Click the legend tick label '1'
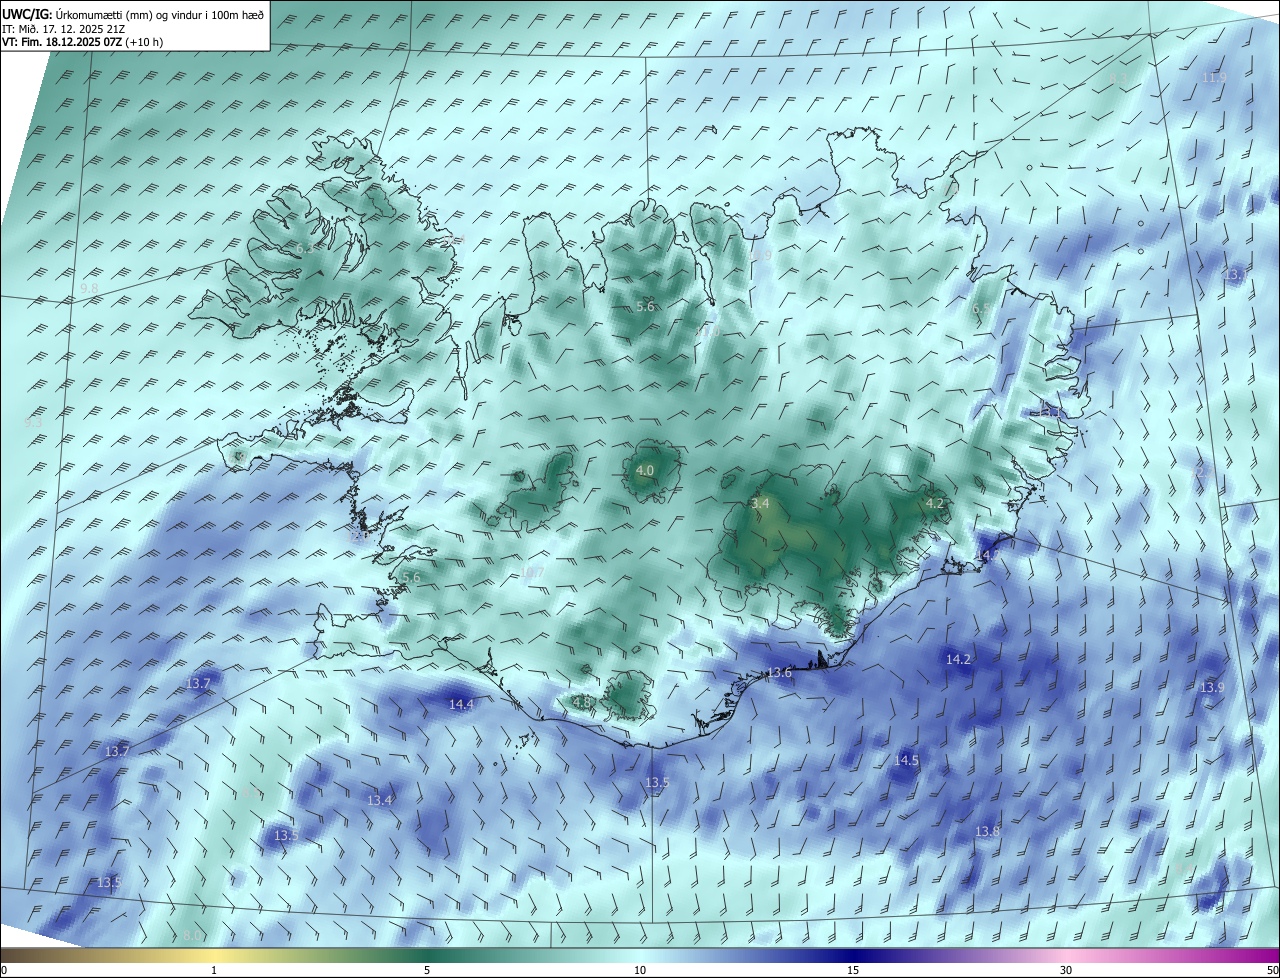 click(214, 970)
